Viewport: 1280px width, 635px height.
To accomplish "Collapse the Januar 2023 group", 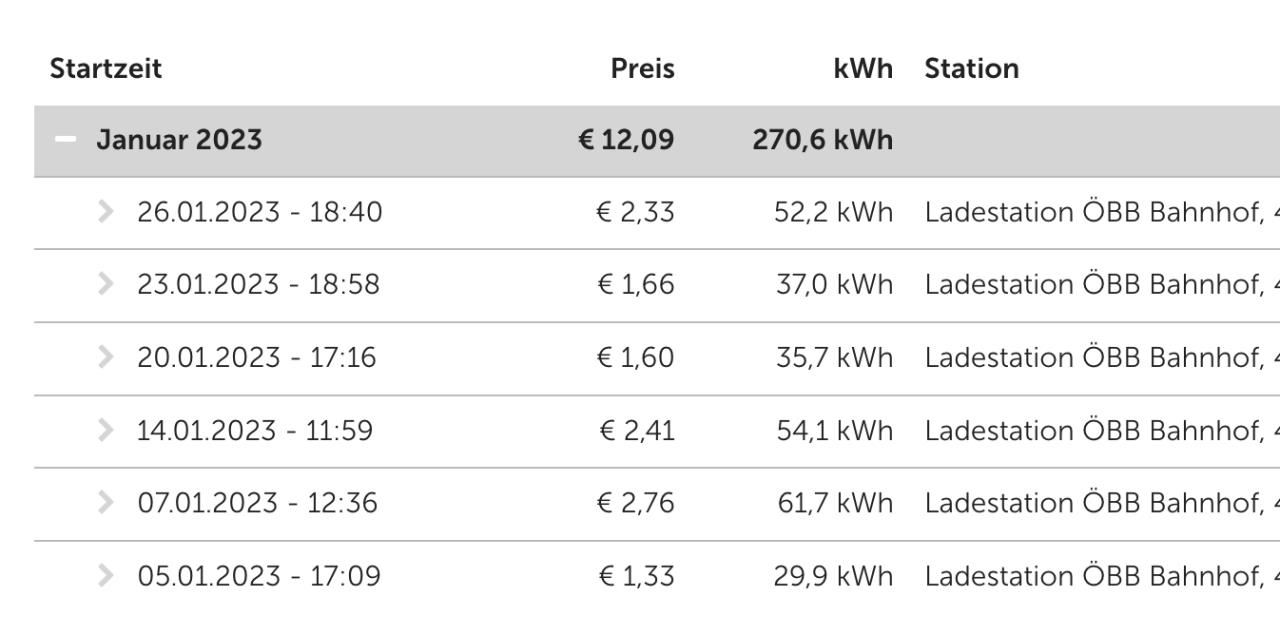I will tap(65, 139).
